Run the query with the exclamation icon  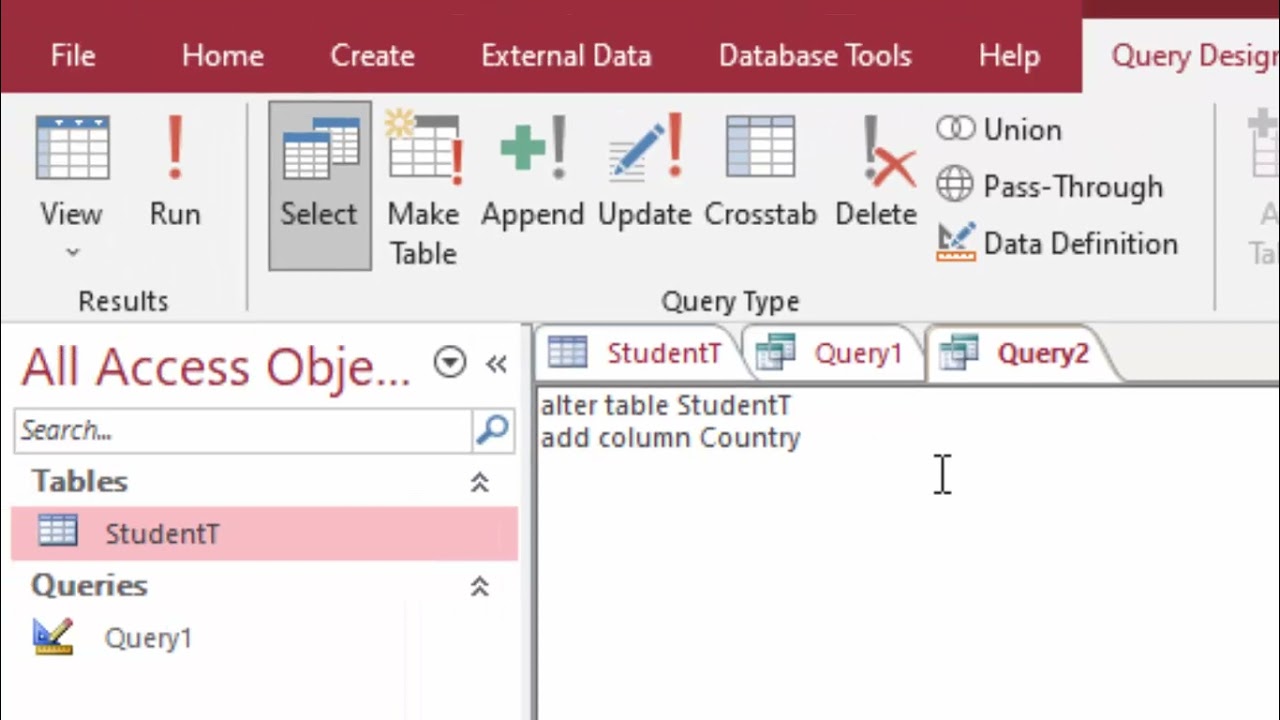(175, 170)
